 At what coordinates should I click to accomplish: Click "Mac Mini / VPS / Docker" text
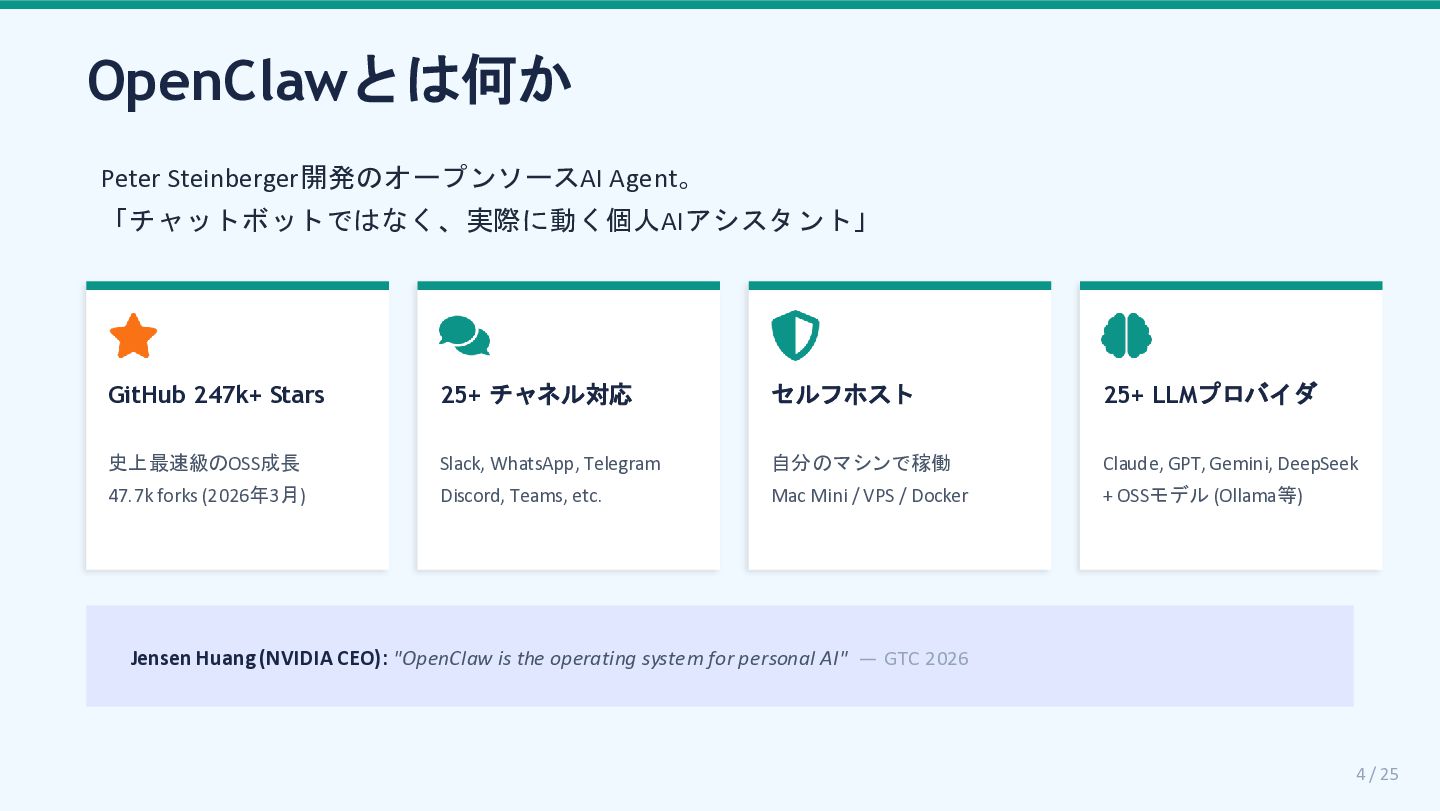pos(869,496)
